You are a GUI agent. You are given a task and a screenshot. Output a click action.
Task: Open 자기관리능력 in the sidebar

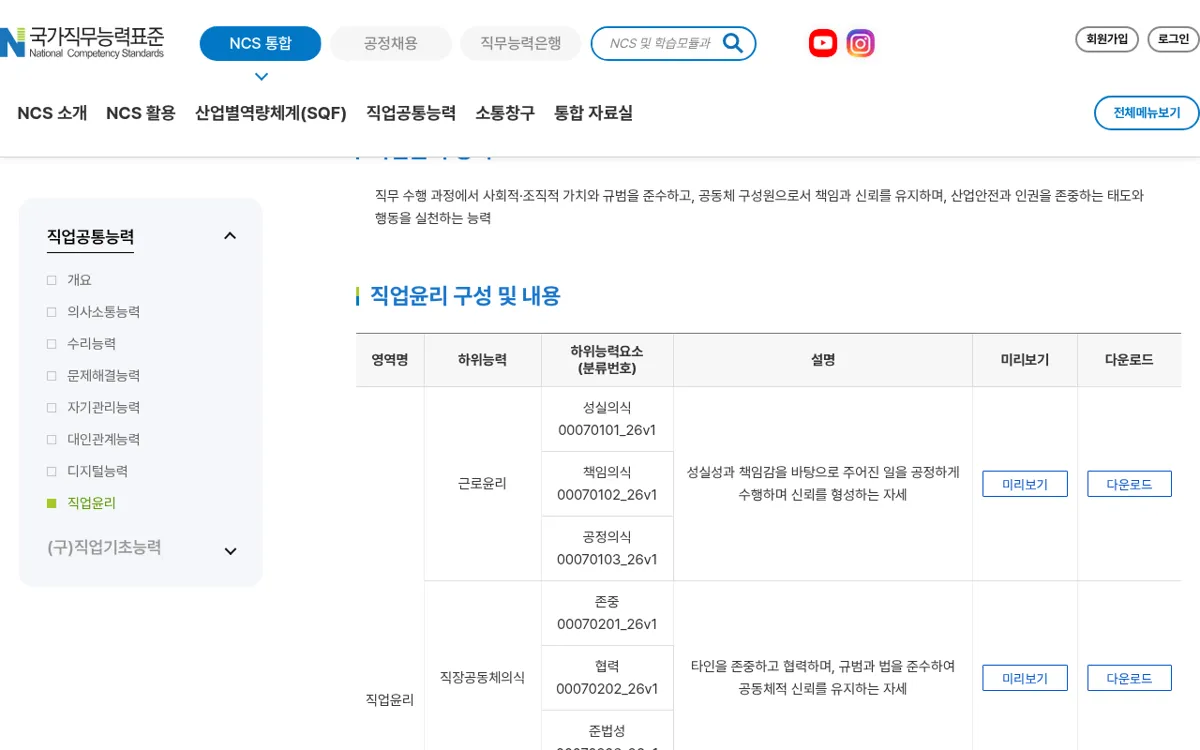[103, 408]
